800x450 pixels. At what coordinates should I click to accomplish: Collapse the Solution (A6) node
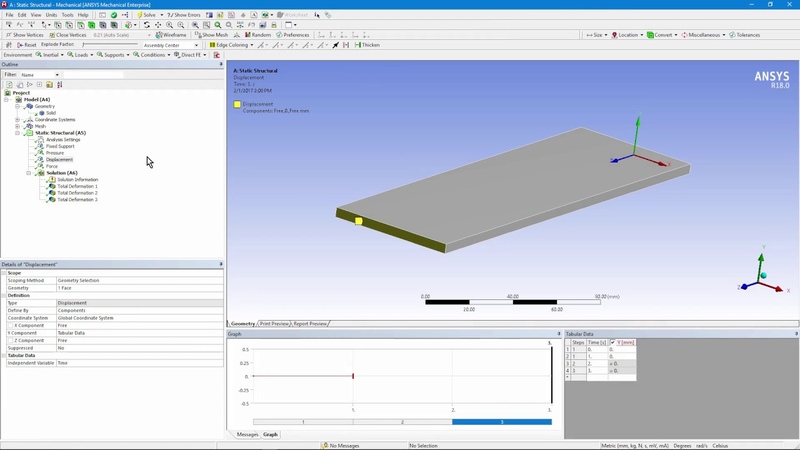click(29, 173)
